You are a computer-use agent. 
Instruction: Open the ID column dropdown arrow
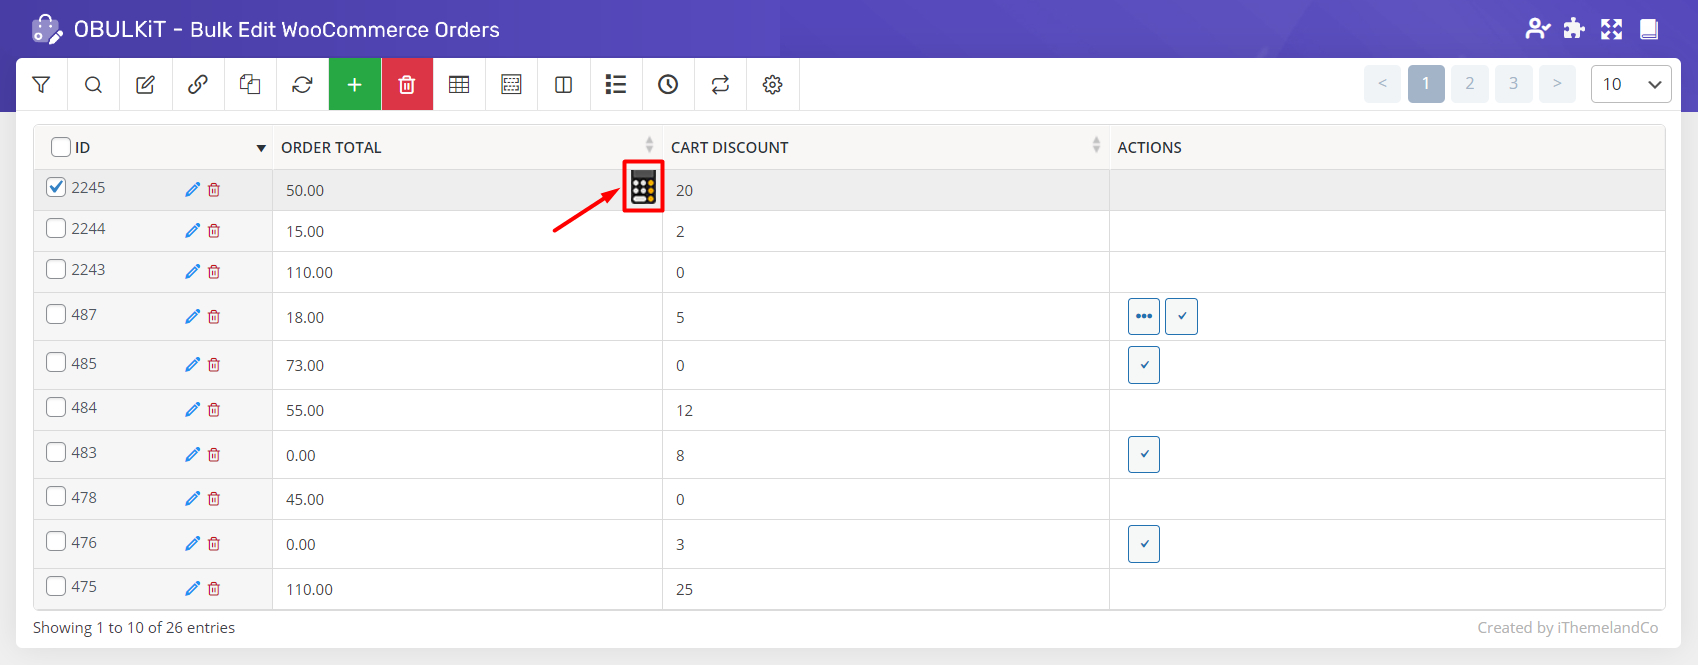pyautogui.click(x=261, y=148)
